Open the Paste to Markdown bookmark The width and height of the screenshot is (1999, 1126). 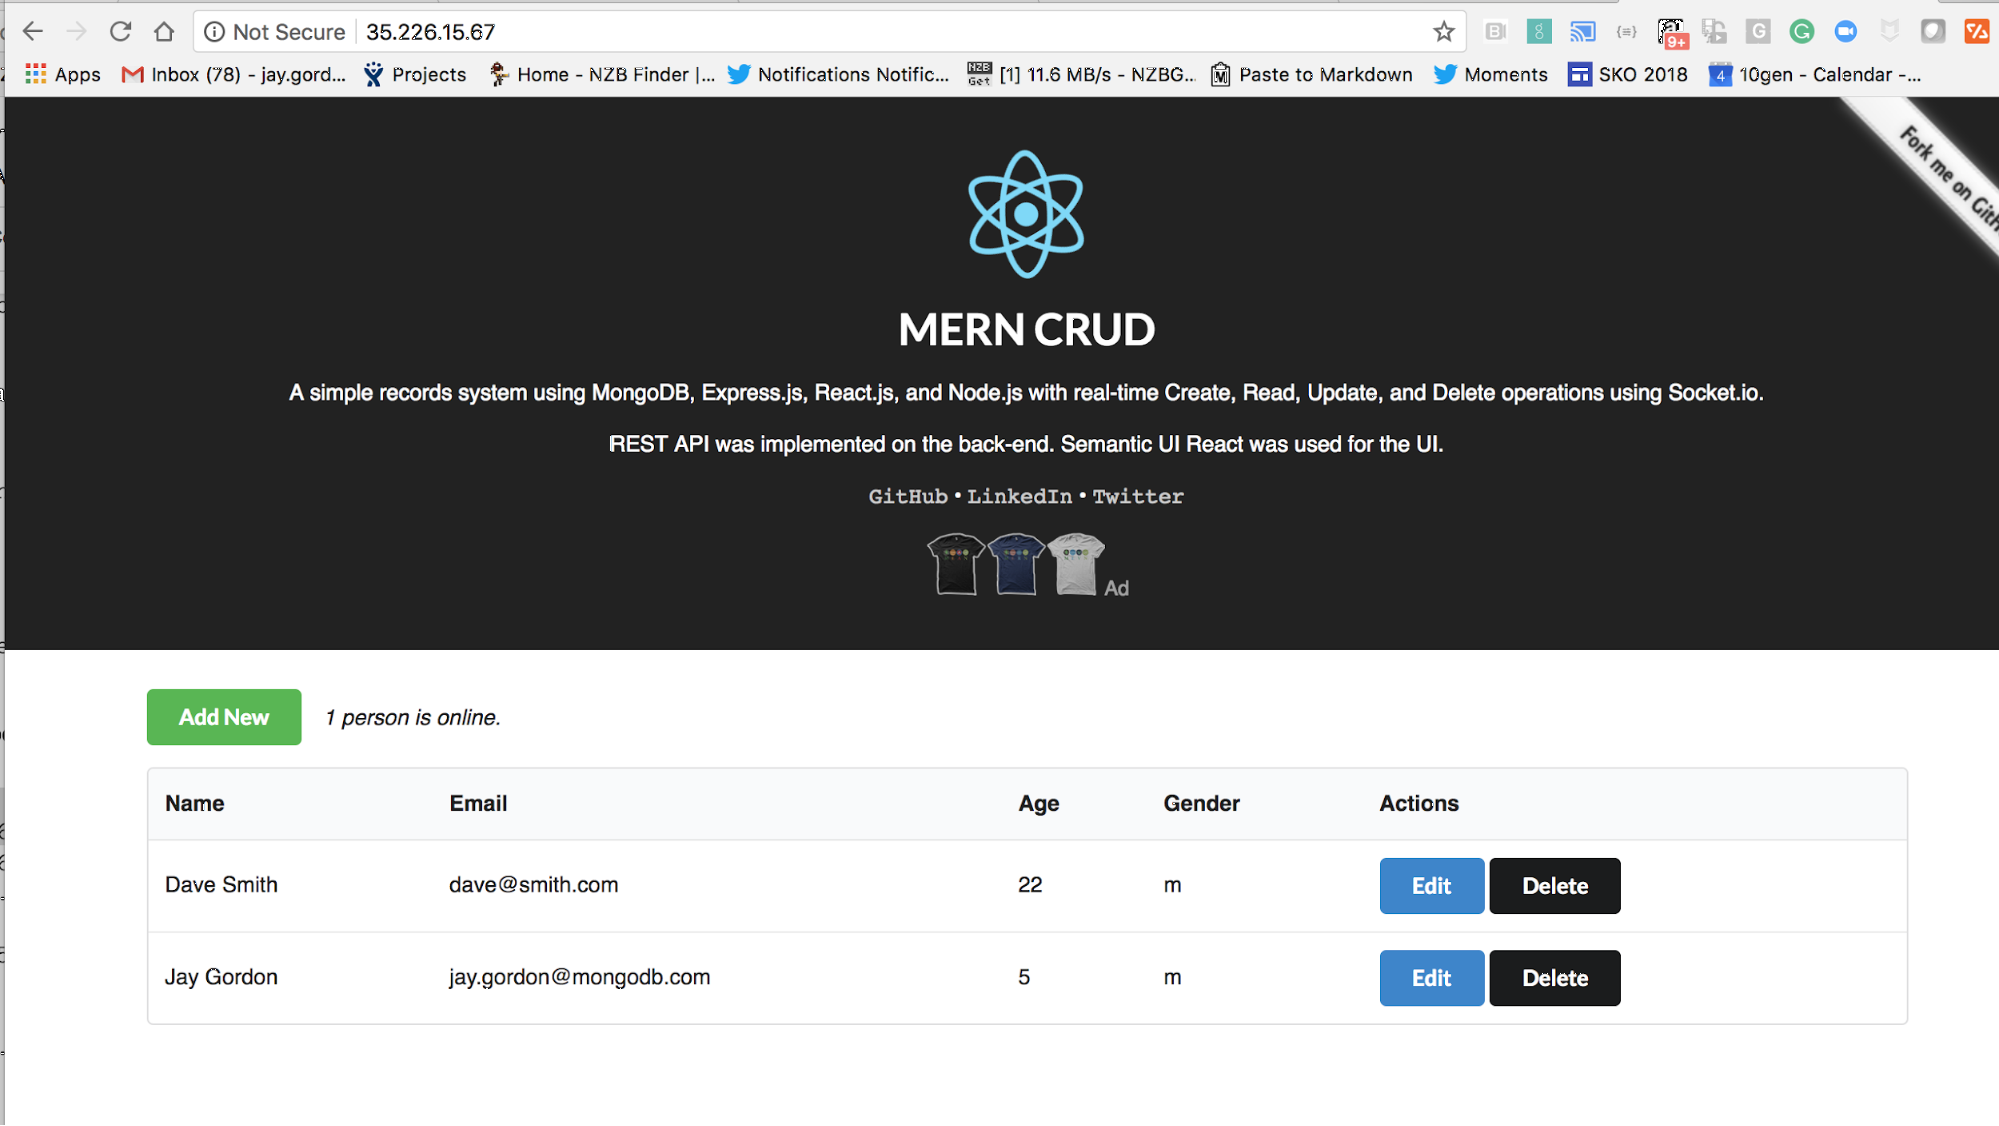click(1311, 74)
